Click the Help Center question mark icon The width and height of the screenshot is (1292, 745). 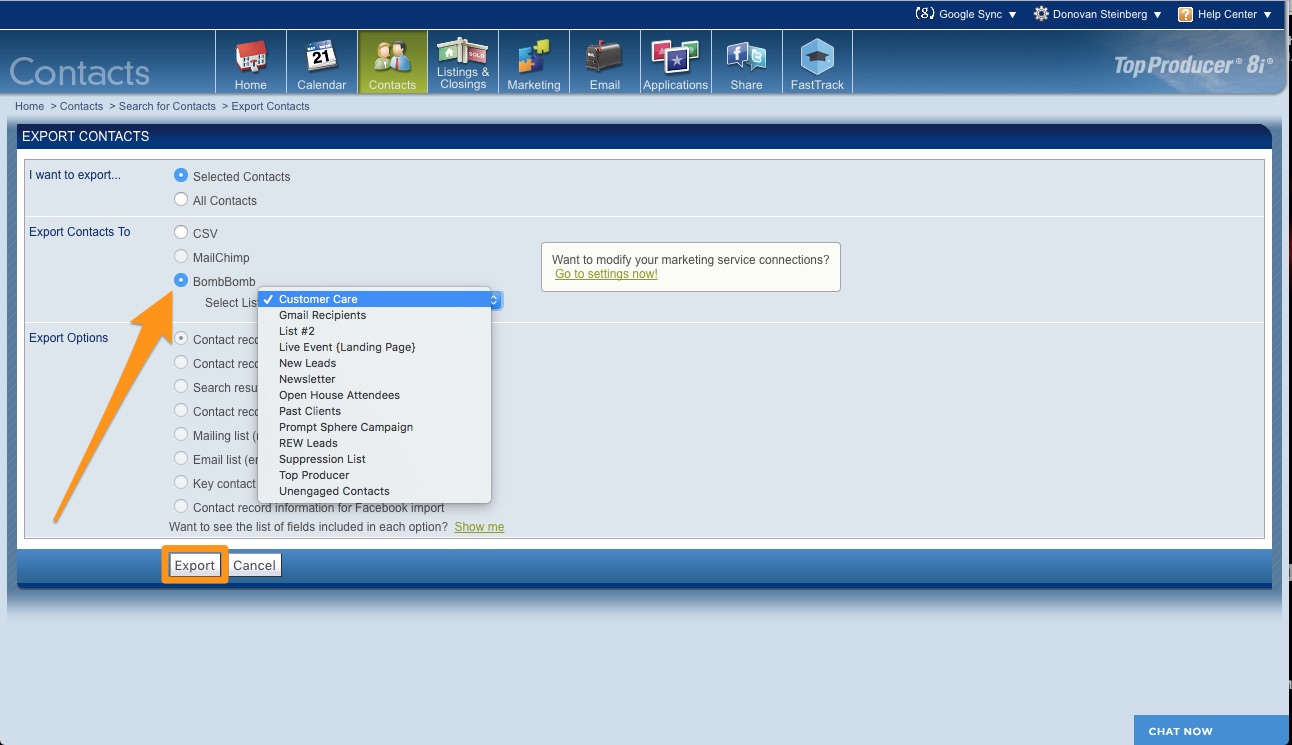click(1185, 14)
